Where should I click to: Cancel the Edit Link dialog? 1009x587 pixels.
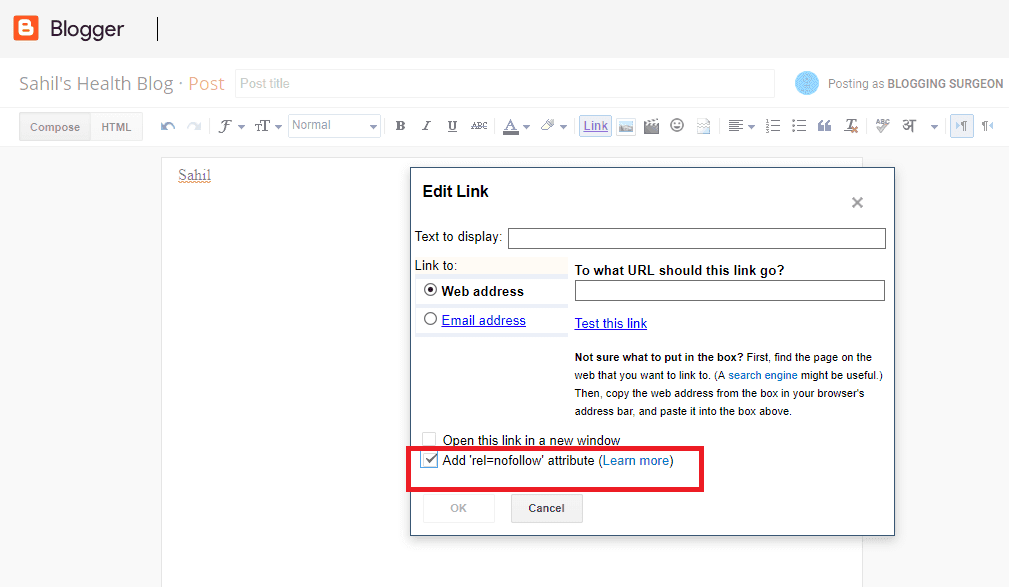tap(546, 508)
